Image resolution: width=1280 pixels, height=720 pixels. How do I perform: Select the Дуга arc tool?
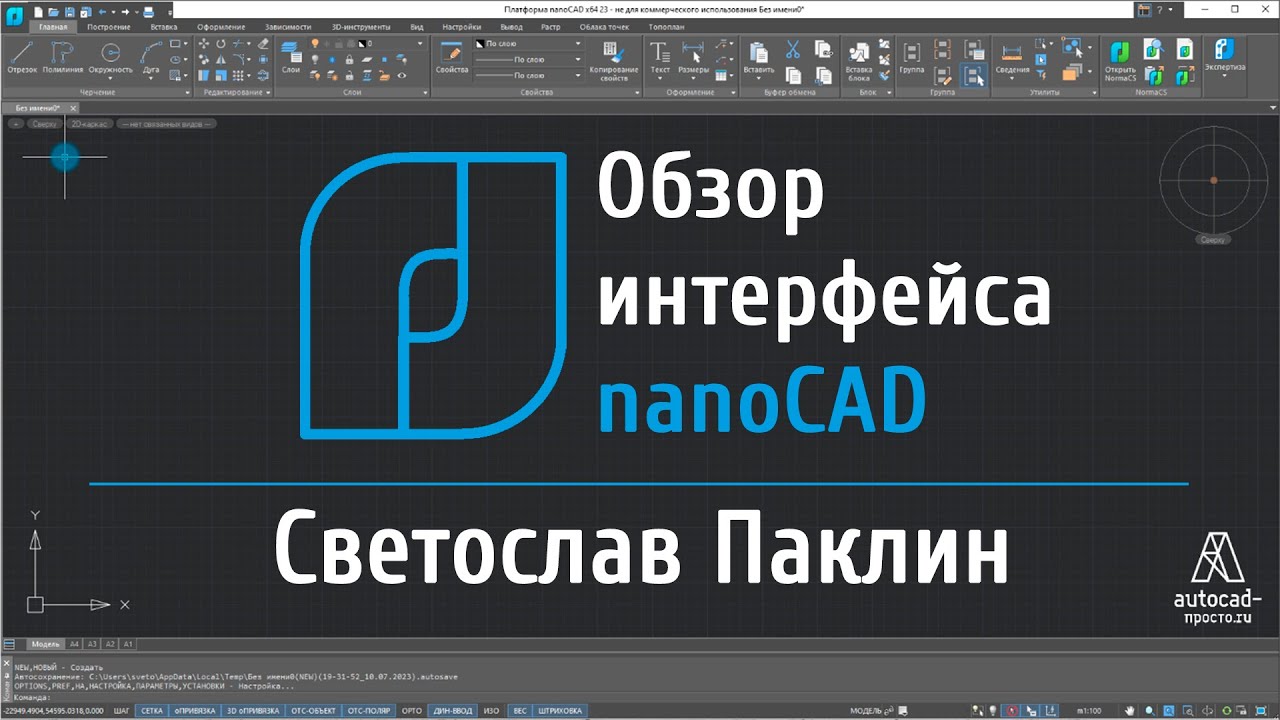tap(151, 58)
